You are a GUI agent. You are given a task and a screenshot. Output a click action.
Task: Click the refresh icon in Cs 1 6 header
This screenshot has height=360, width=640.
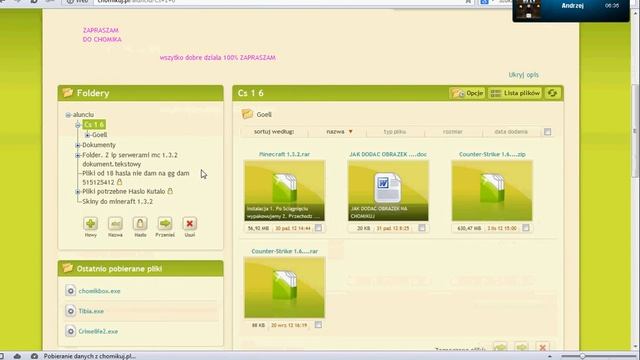pyautogui.click(x=552, y=93)
